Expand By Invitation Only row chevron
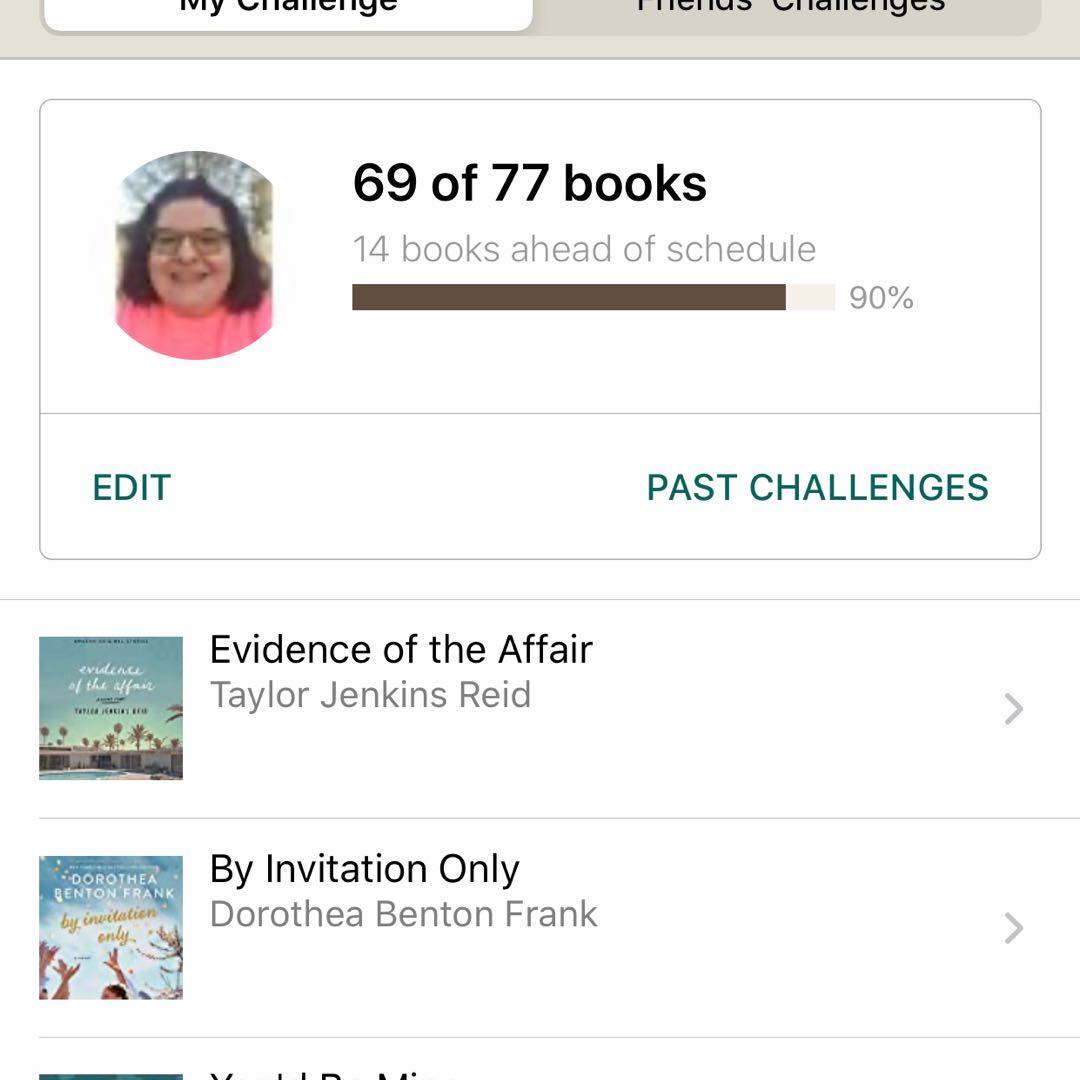The image size is (1080, 1080). [x=1013, y=928]
